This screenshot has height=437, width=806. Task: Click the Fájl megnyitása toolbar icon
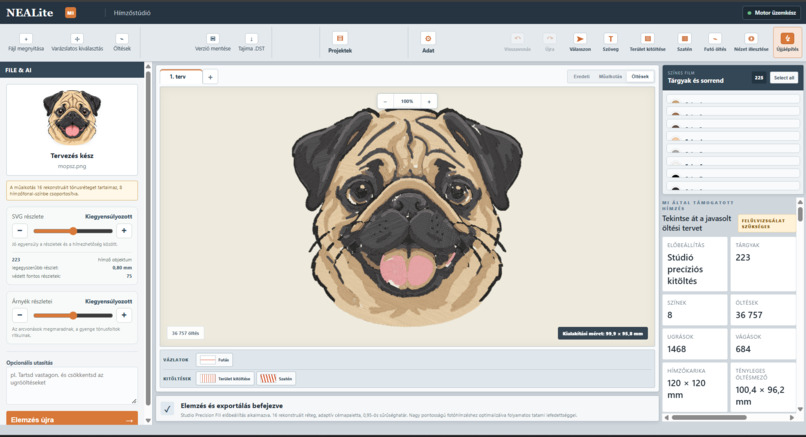click(26, 39)
